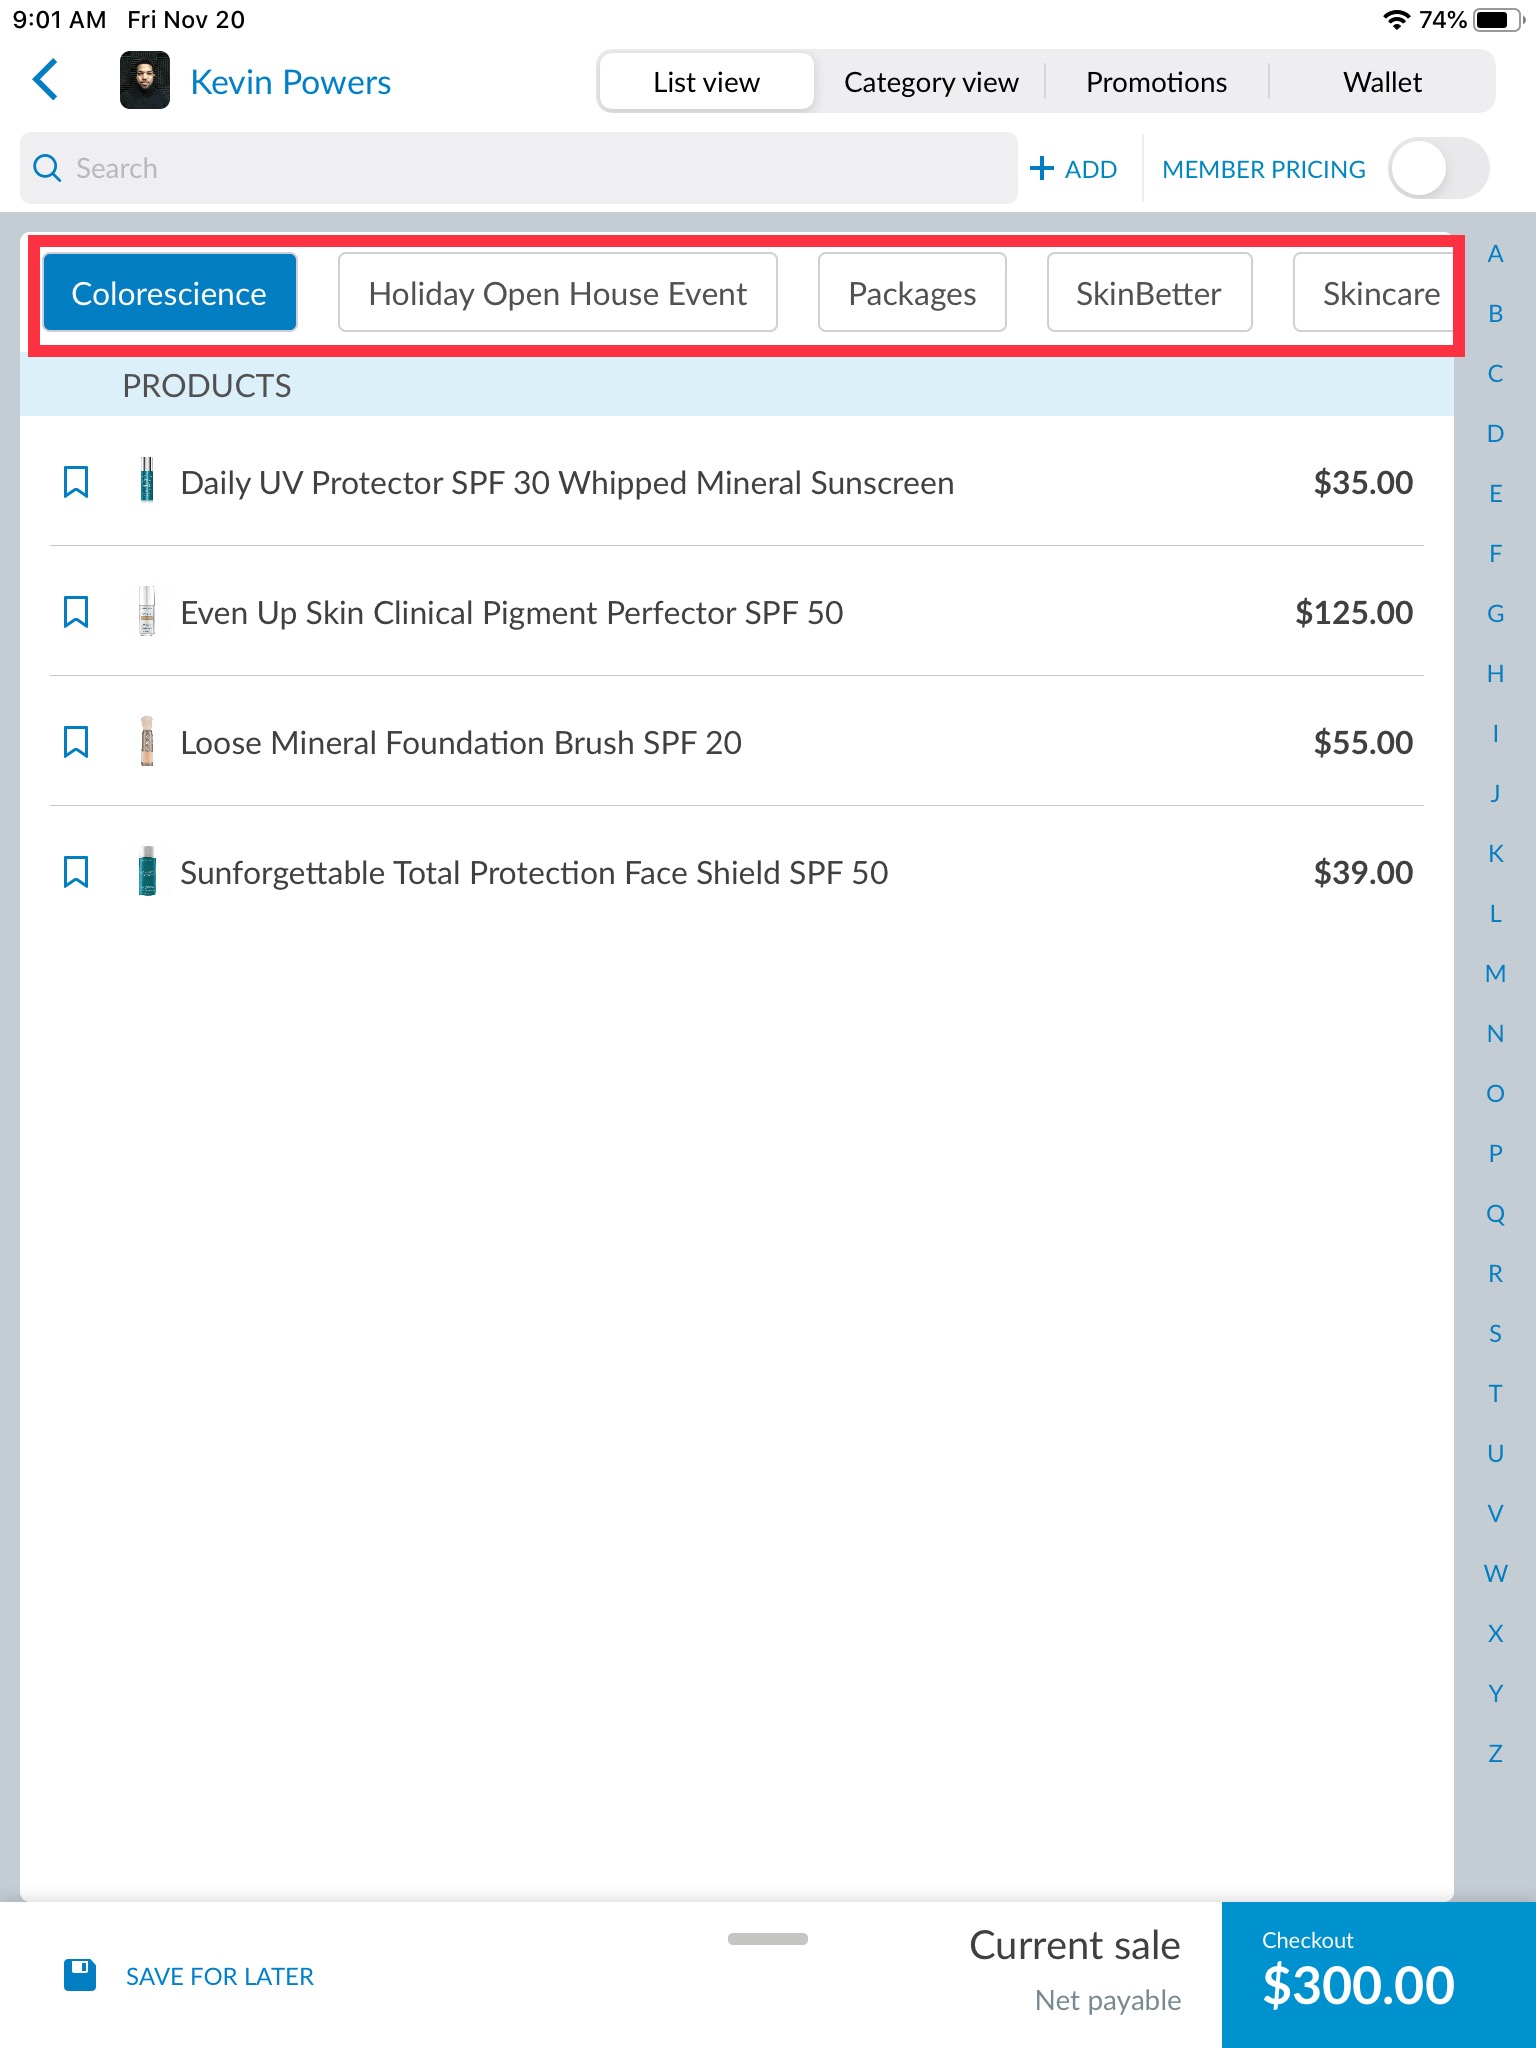Jump to letter D in index

[1495, 434]
